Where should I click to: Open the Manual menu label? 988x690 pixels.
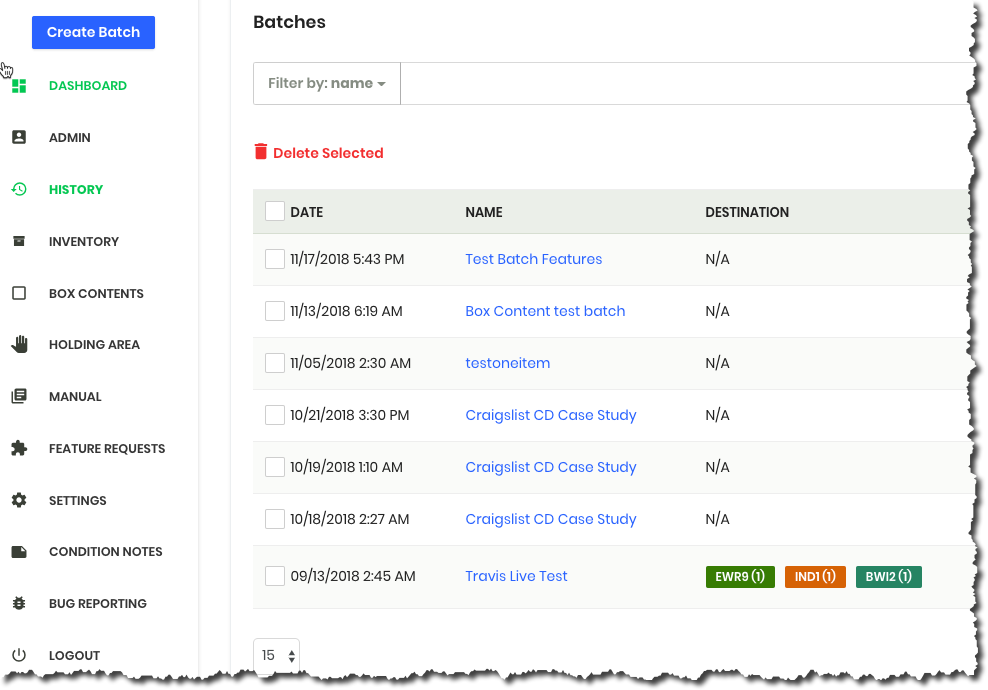[x=75, y=396]
